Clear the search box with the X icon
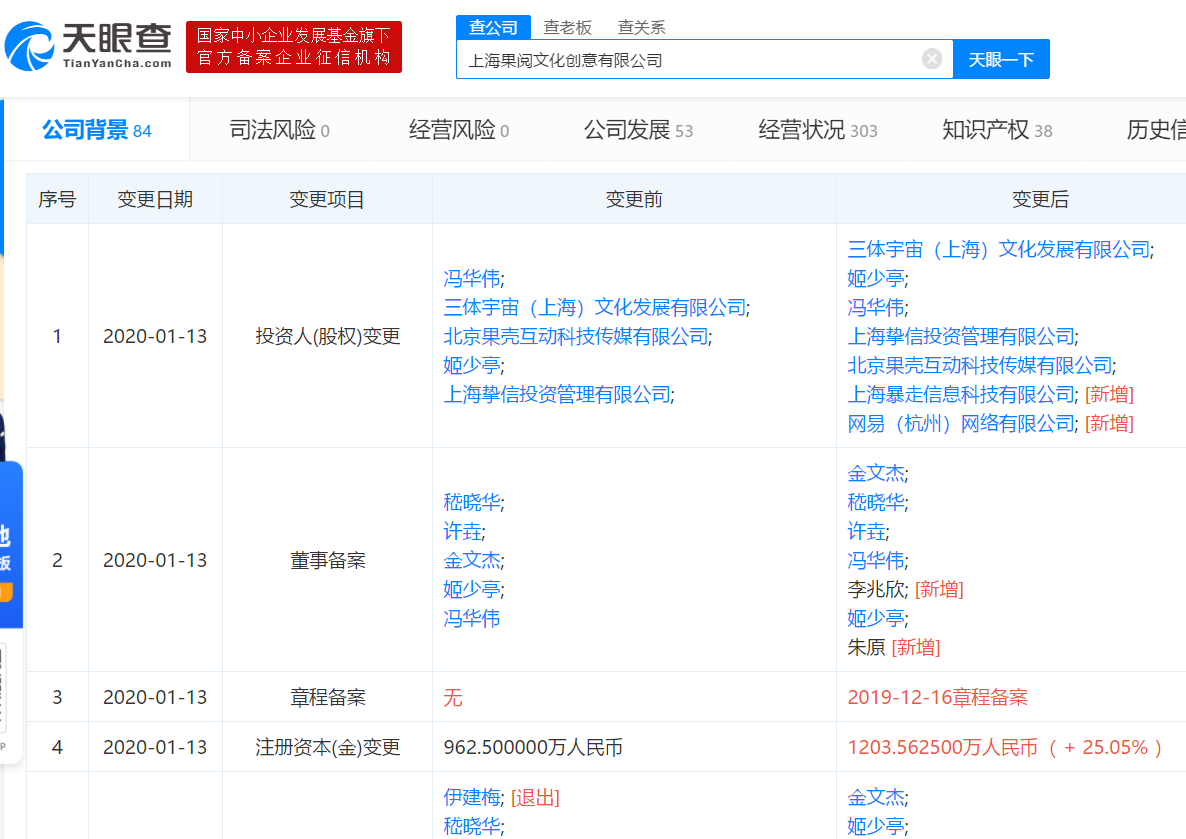Viewport: 1186px width, 839px height. click(932, 59)
